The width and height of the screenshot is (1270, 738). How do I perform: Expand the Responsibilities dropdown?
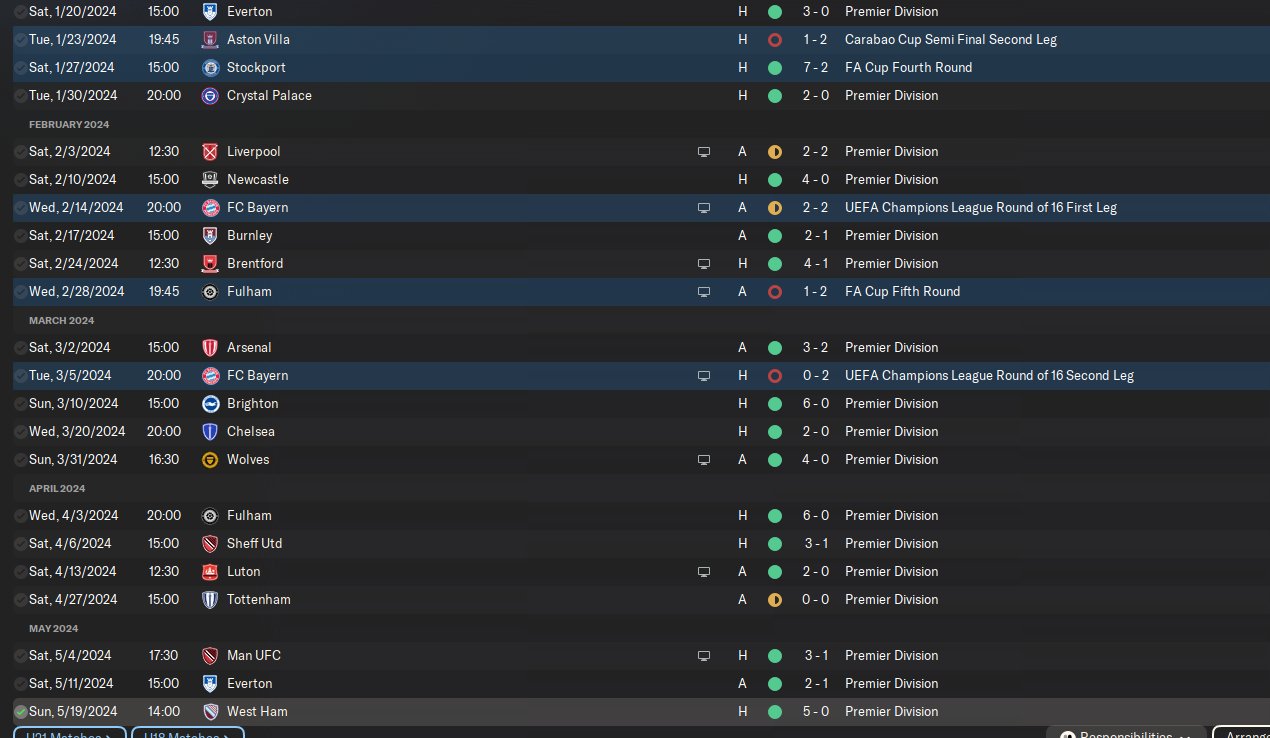tap(1125, 733)
